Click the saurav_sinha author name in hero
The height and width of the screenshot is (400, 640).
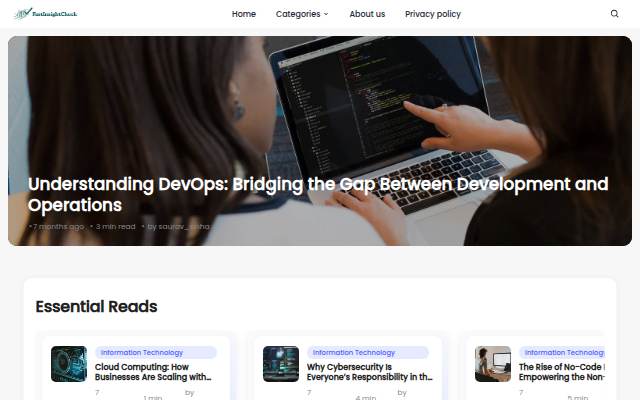point(184,227)
